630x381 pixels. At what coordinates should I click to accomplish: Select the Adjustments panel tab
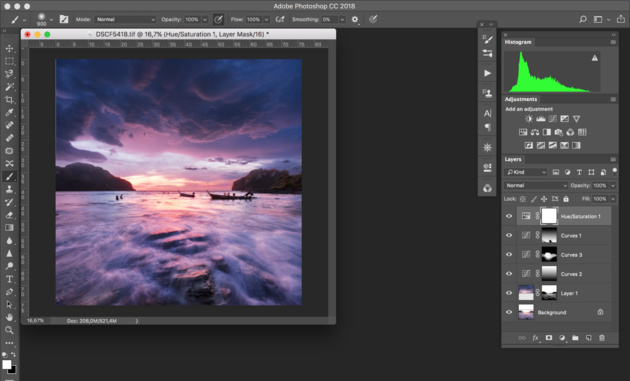coord(521,99)
